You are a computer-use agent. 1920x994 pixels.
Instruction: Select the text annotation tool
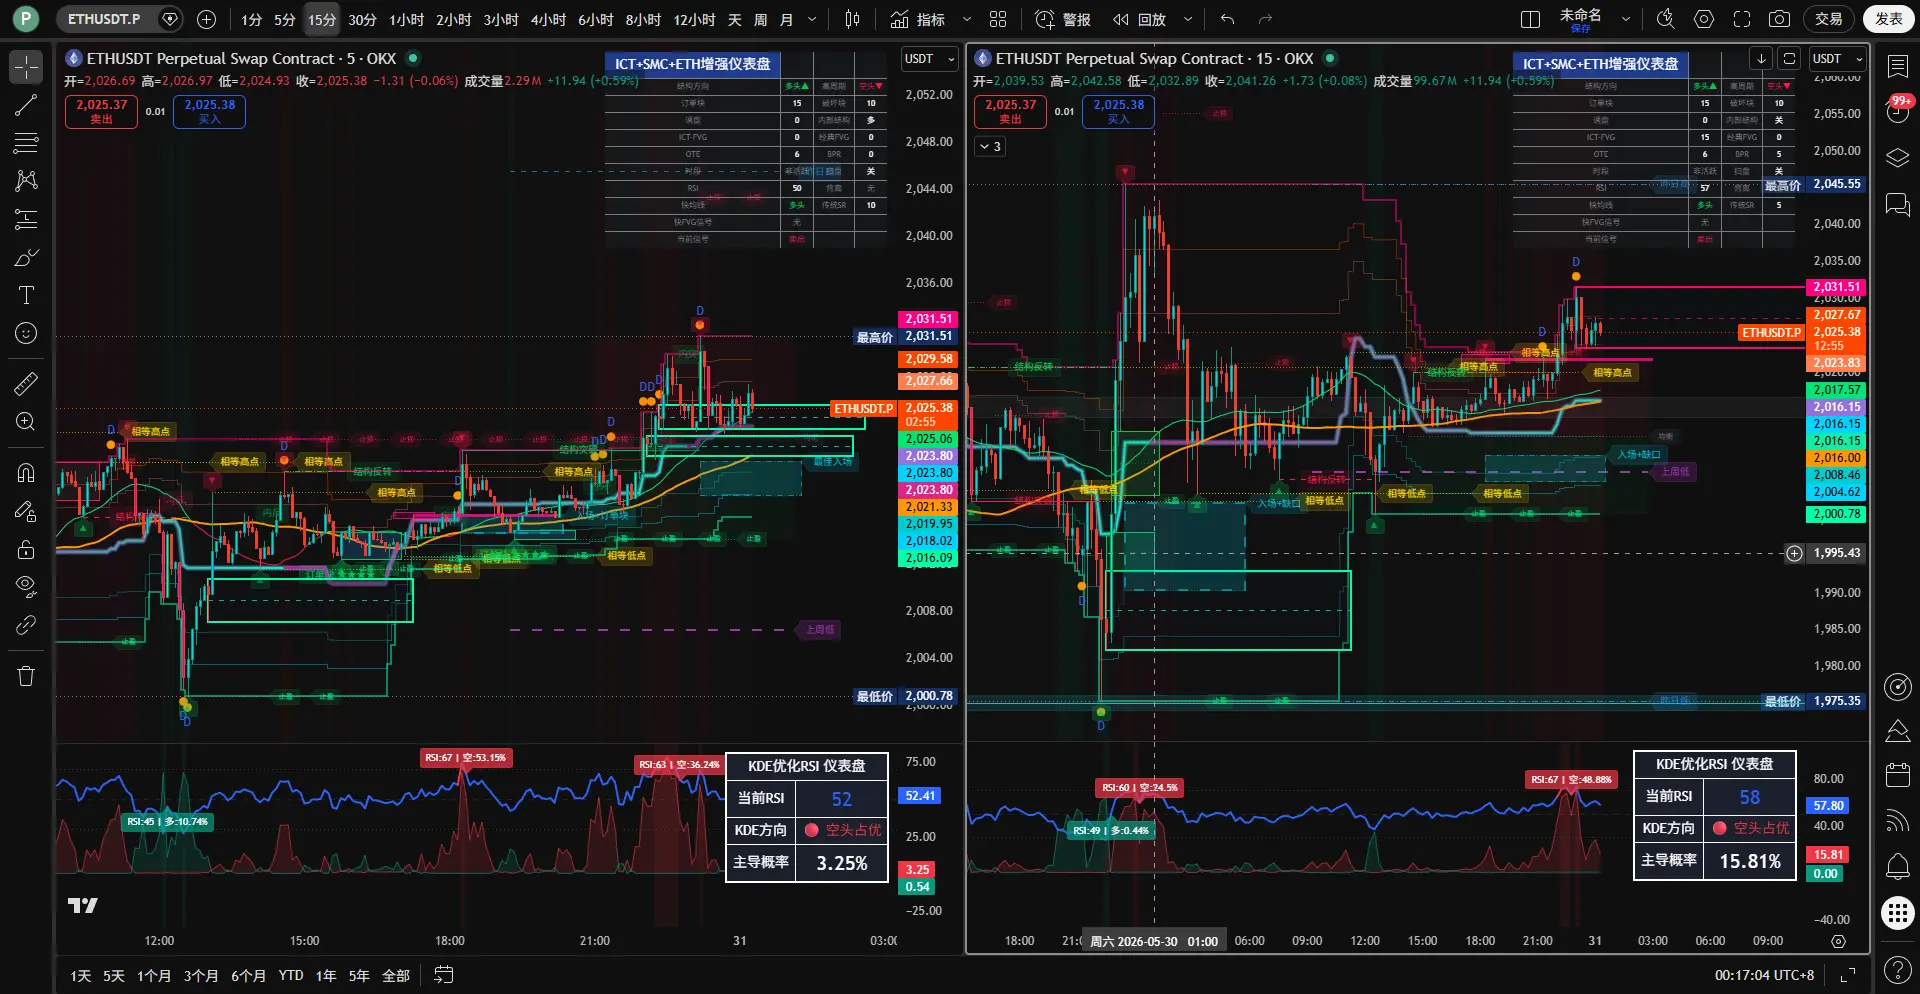[26, 295]
